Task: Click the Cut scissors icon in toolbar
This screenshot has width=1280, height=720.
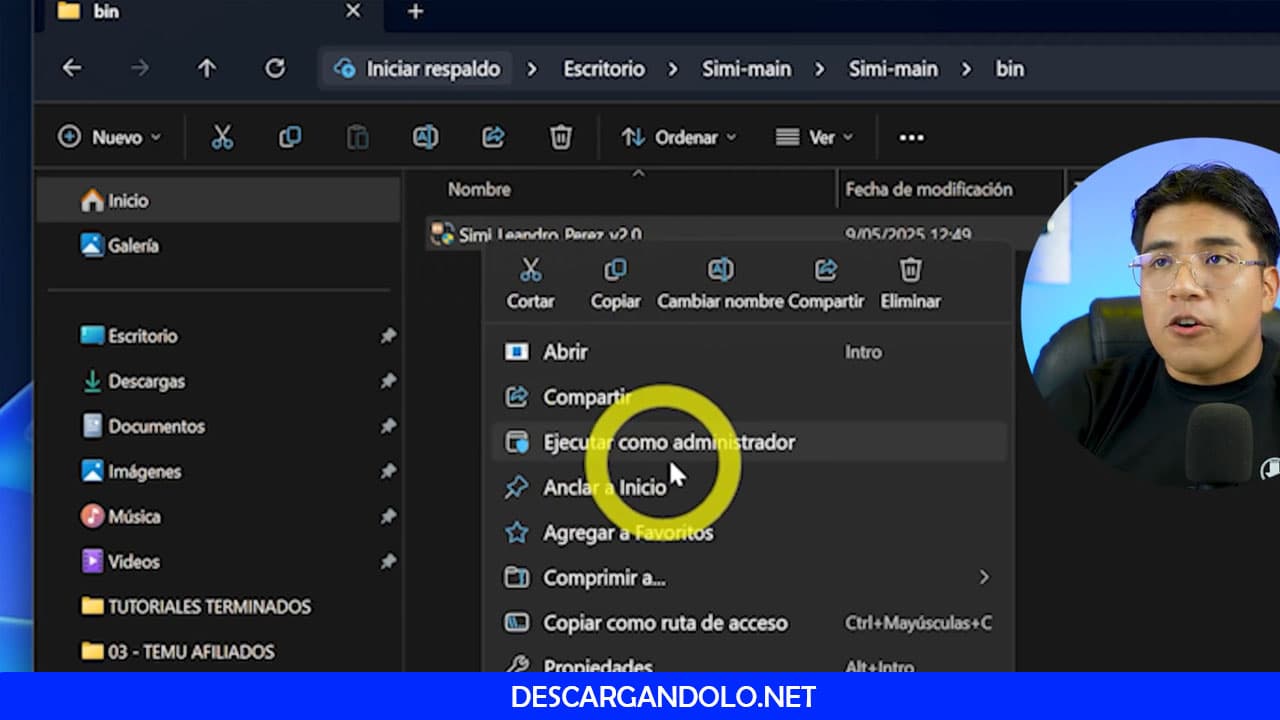Action: 222,137
